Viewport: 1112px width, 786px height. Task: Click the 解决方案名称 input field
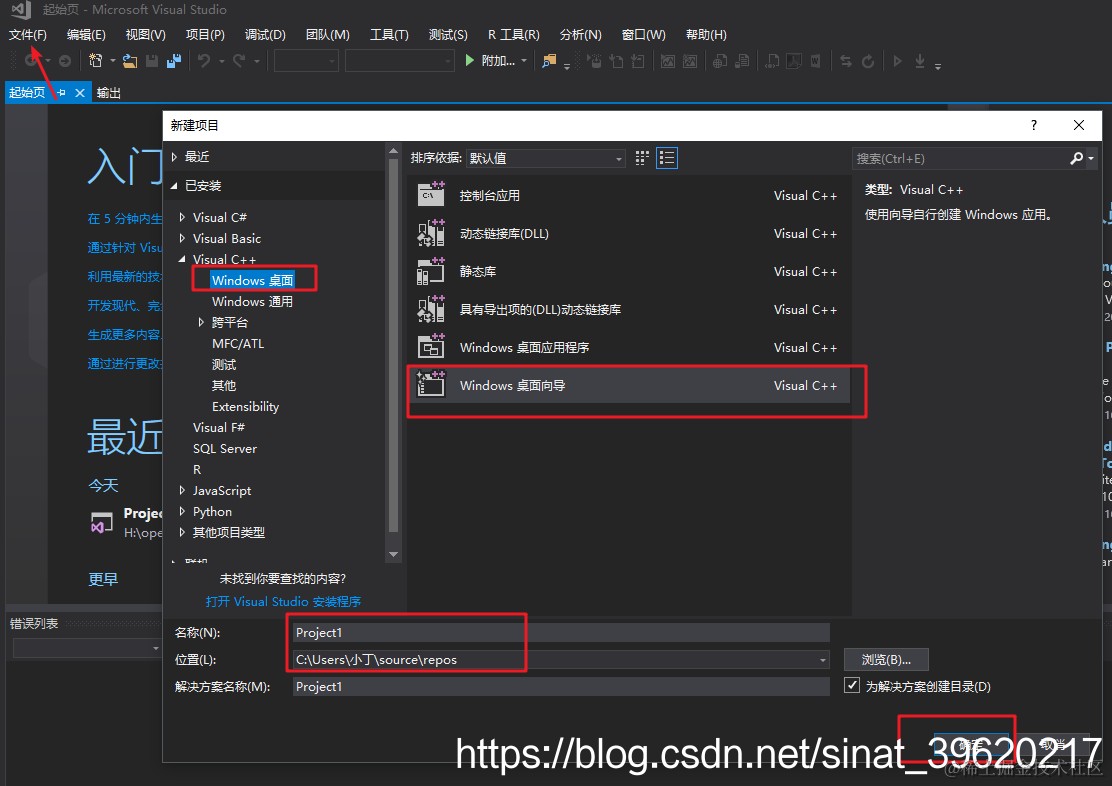coord(561,687)
